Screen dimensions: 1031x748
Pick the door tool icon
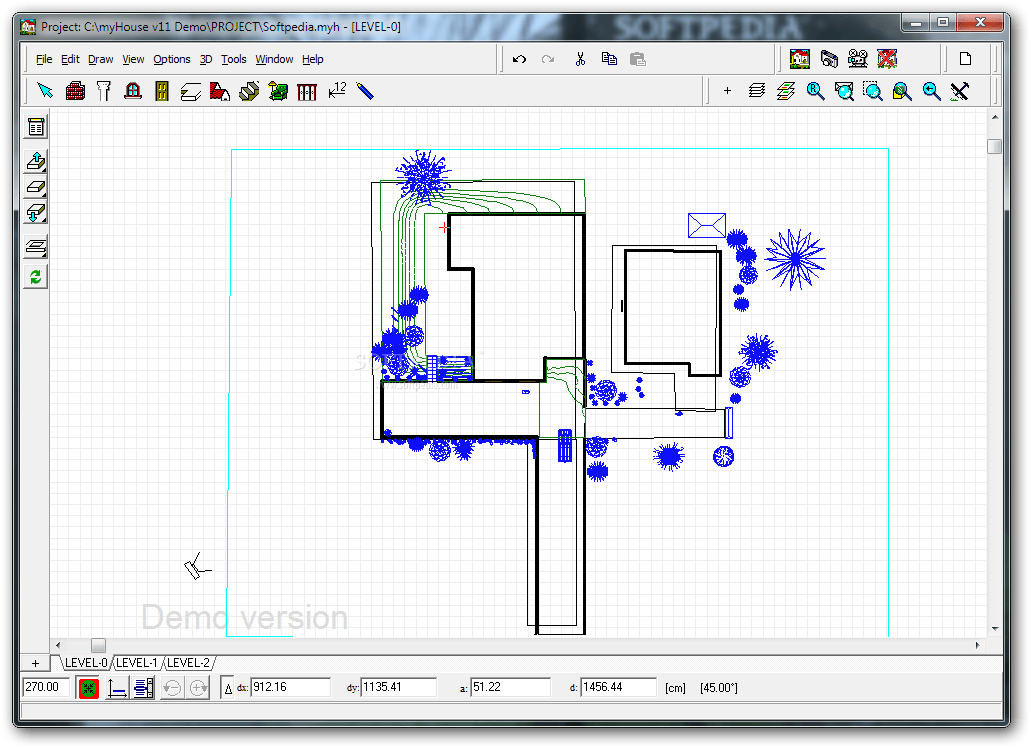point(162,91)
